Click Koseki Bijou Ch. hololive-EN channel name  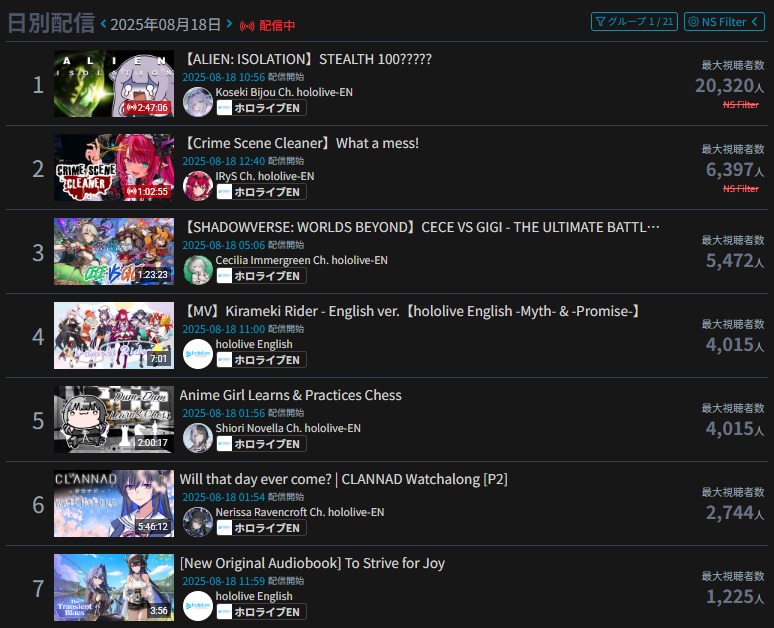click(x=284, y=92)
